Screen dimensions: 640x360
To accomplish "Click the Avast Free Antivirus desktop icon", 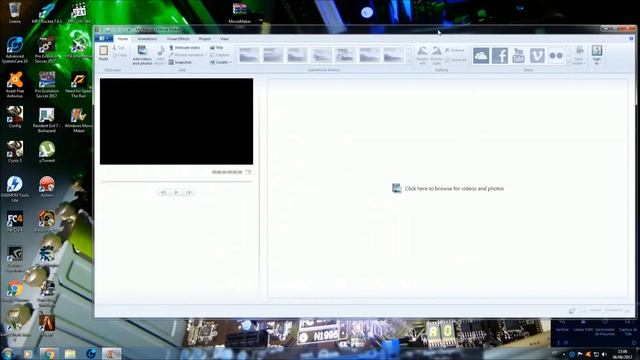I will pyautogui.click(x=15, y=84).
